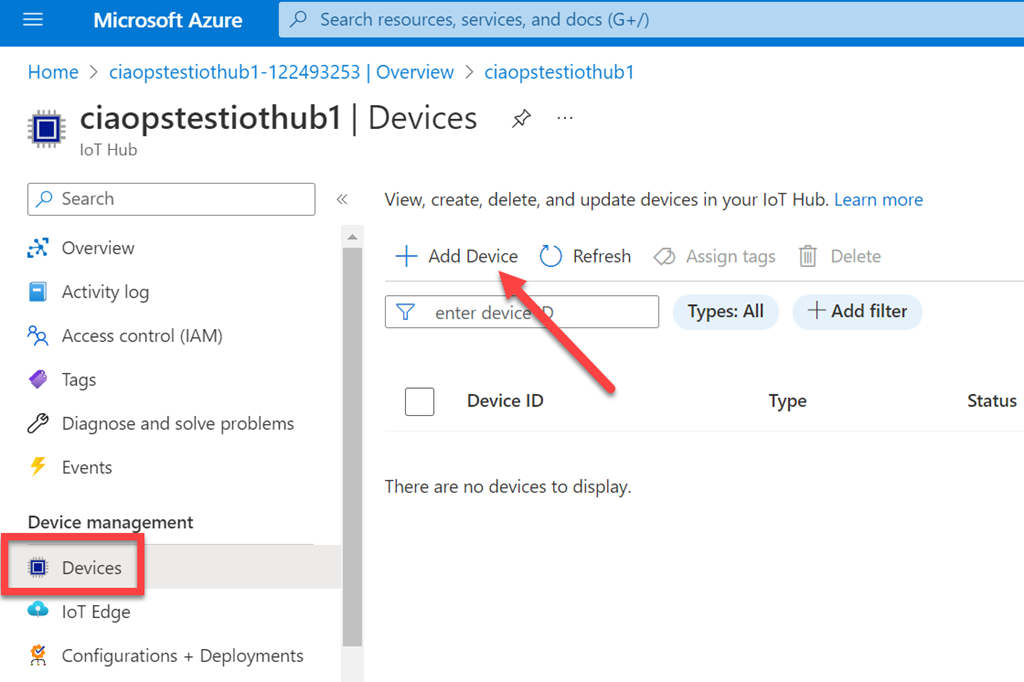Viewport: 1024px width, 682px height.
Task: Click the Refresh devices icon
Action: tap(551, 256)
